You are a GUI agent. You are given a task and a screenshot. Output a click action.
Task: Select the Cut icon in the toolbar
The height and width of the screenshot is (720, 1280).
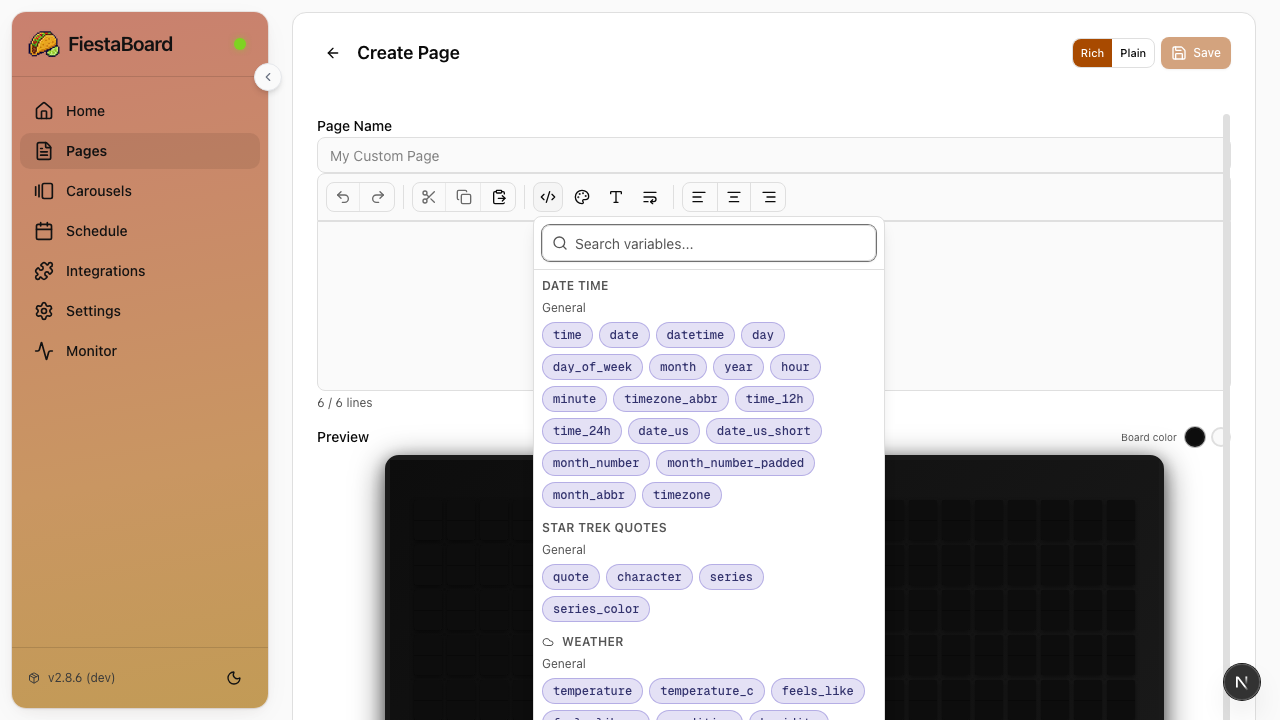428,197
